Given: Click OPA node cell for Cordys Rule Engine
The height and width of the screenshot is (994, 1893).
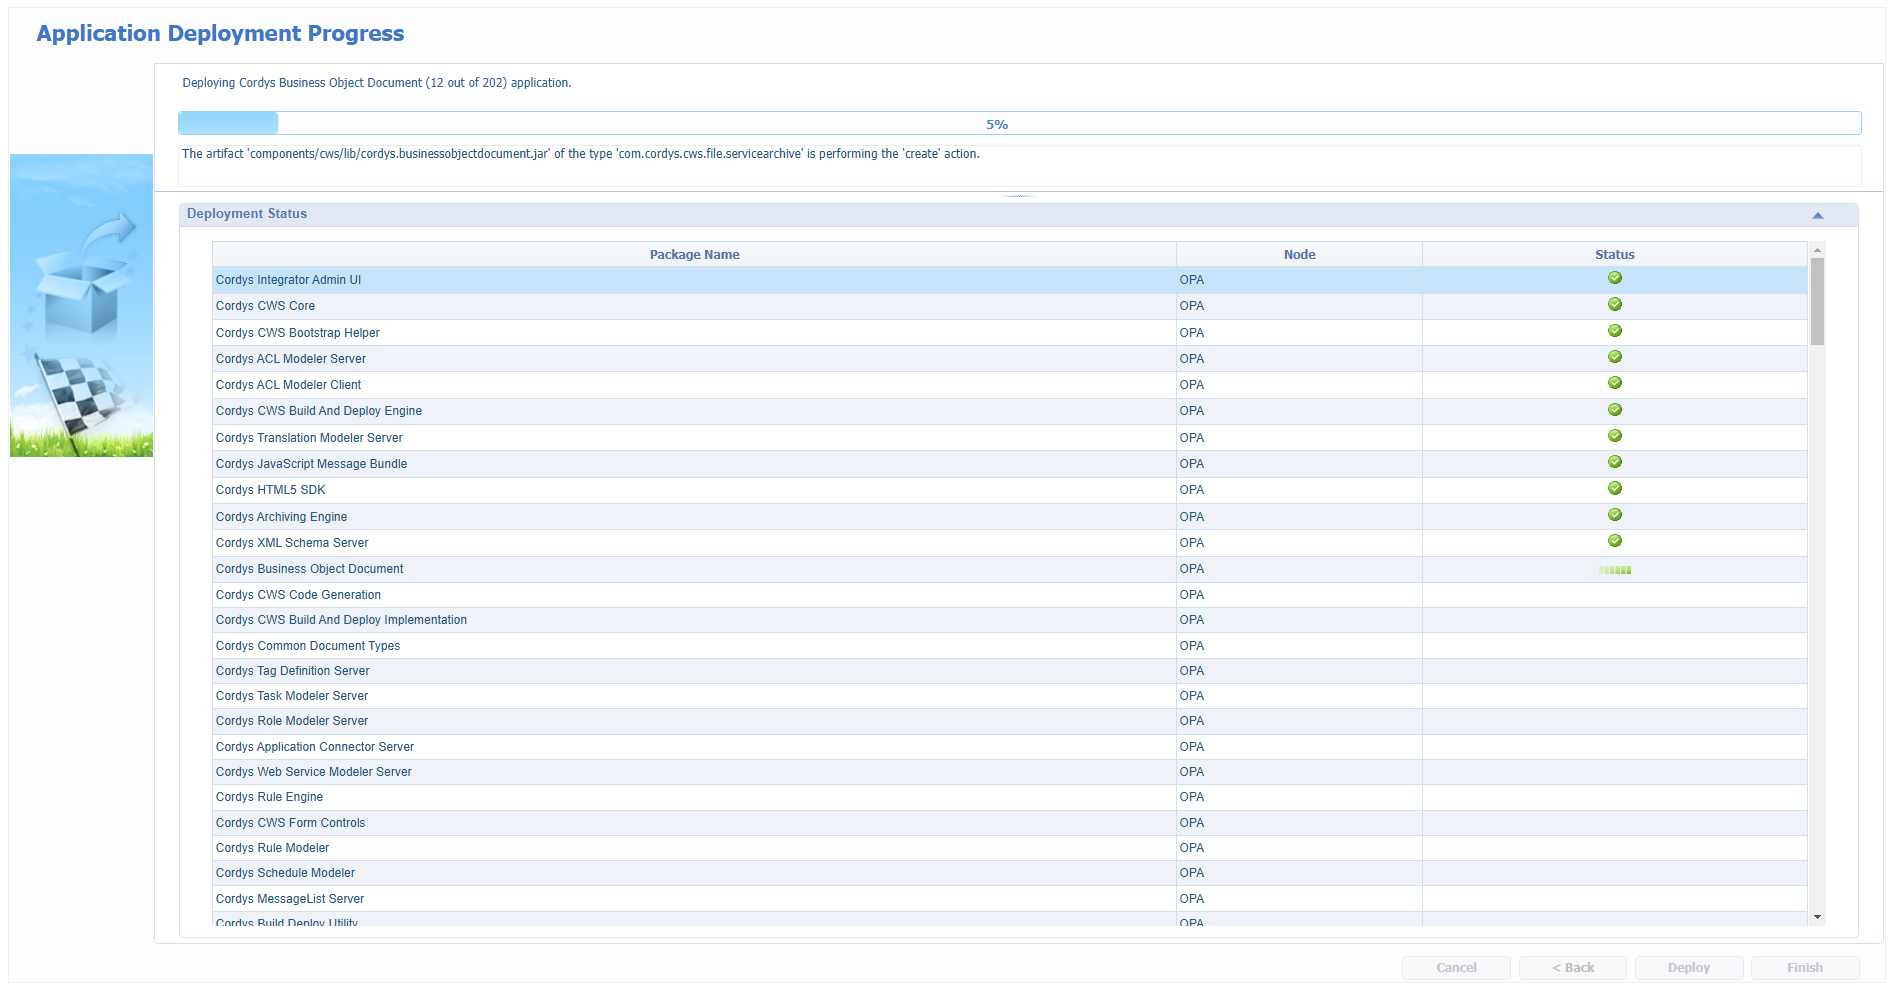Looking at the screenshot, I should tap(1299, 797).
